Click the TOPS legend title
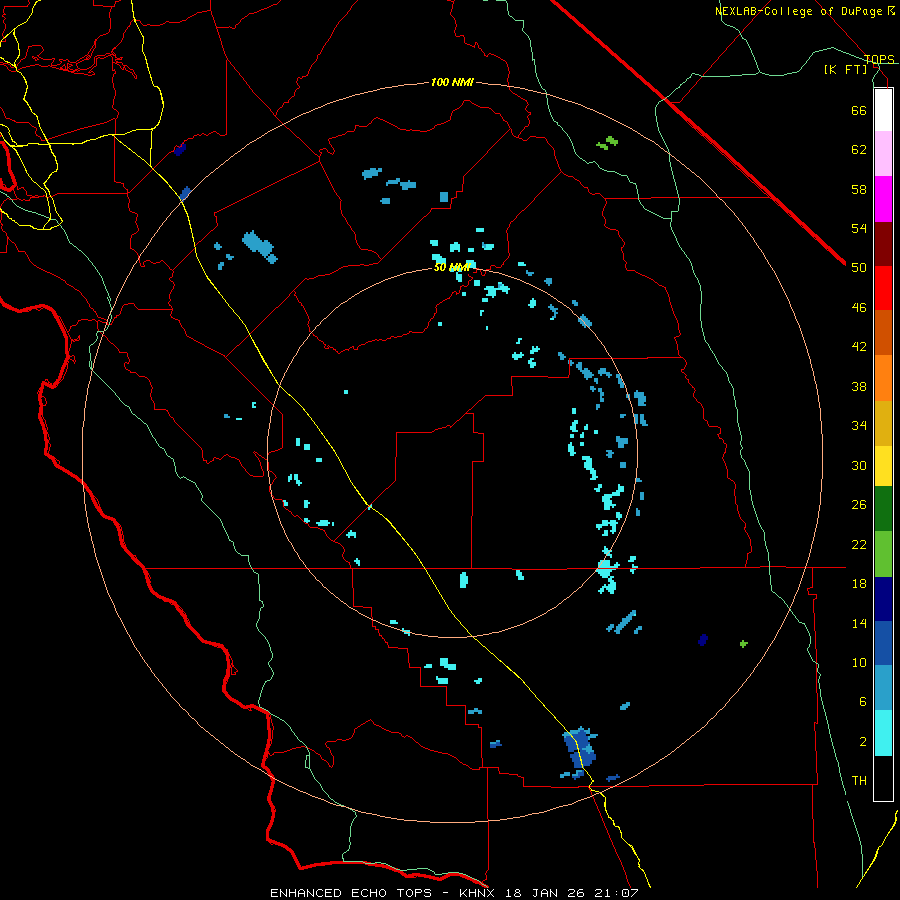 [x=879, y=59]
